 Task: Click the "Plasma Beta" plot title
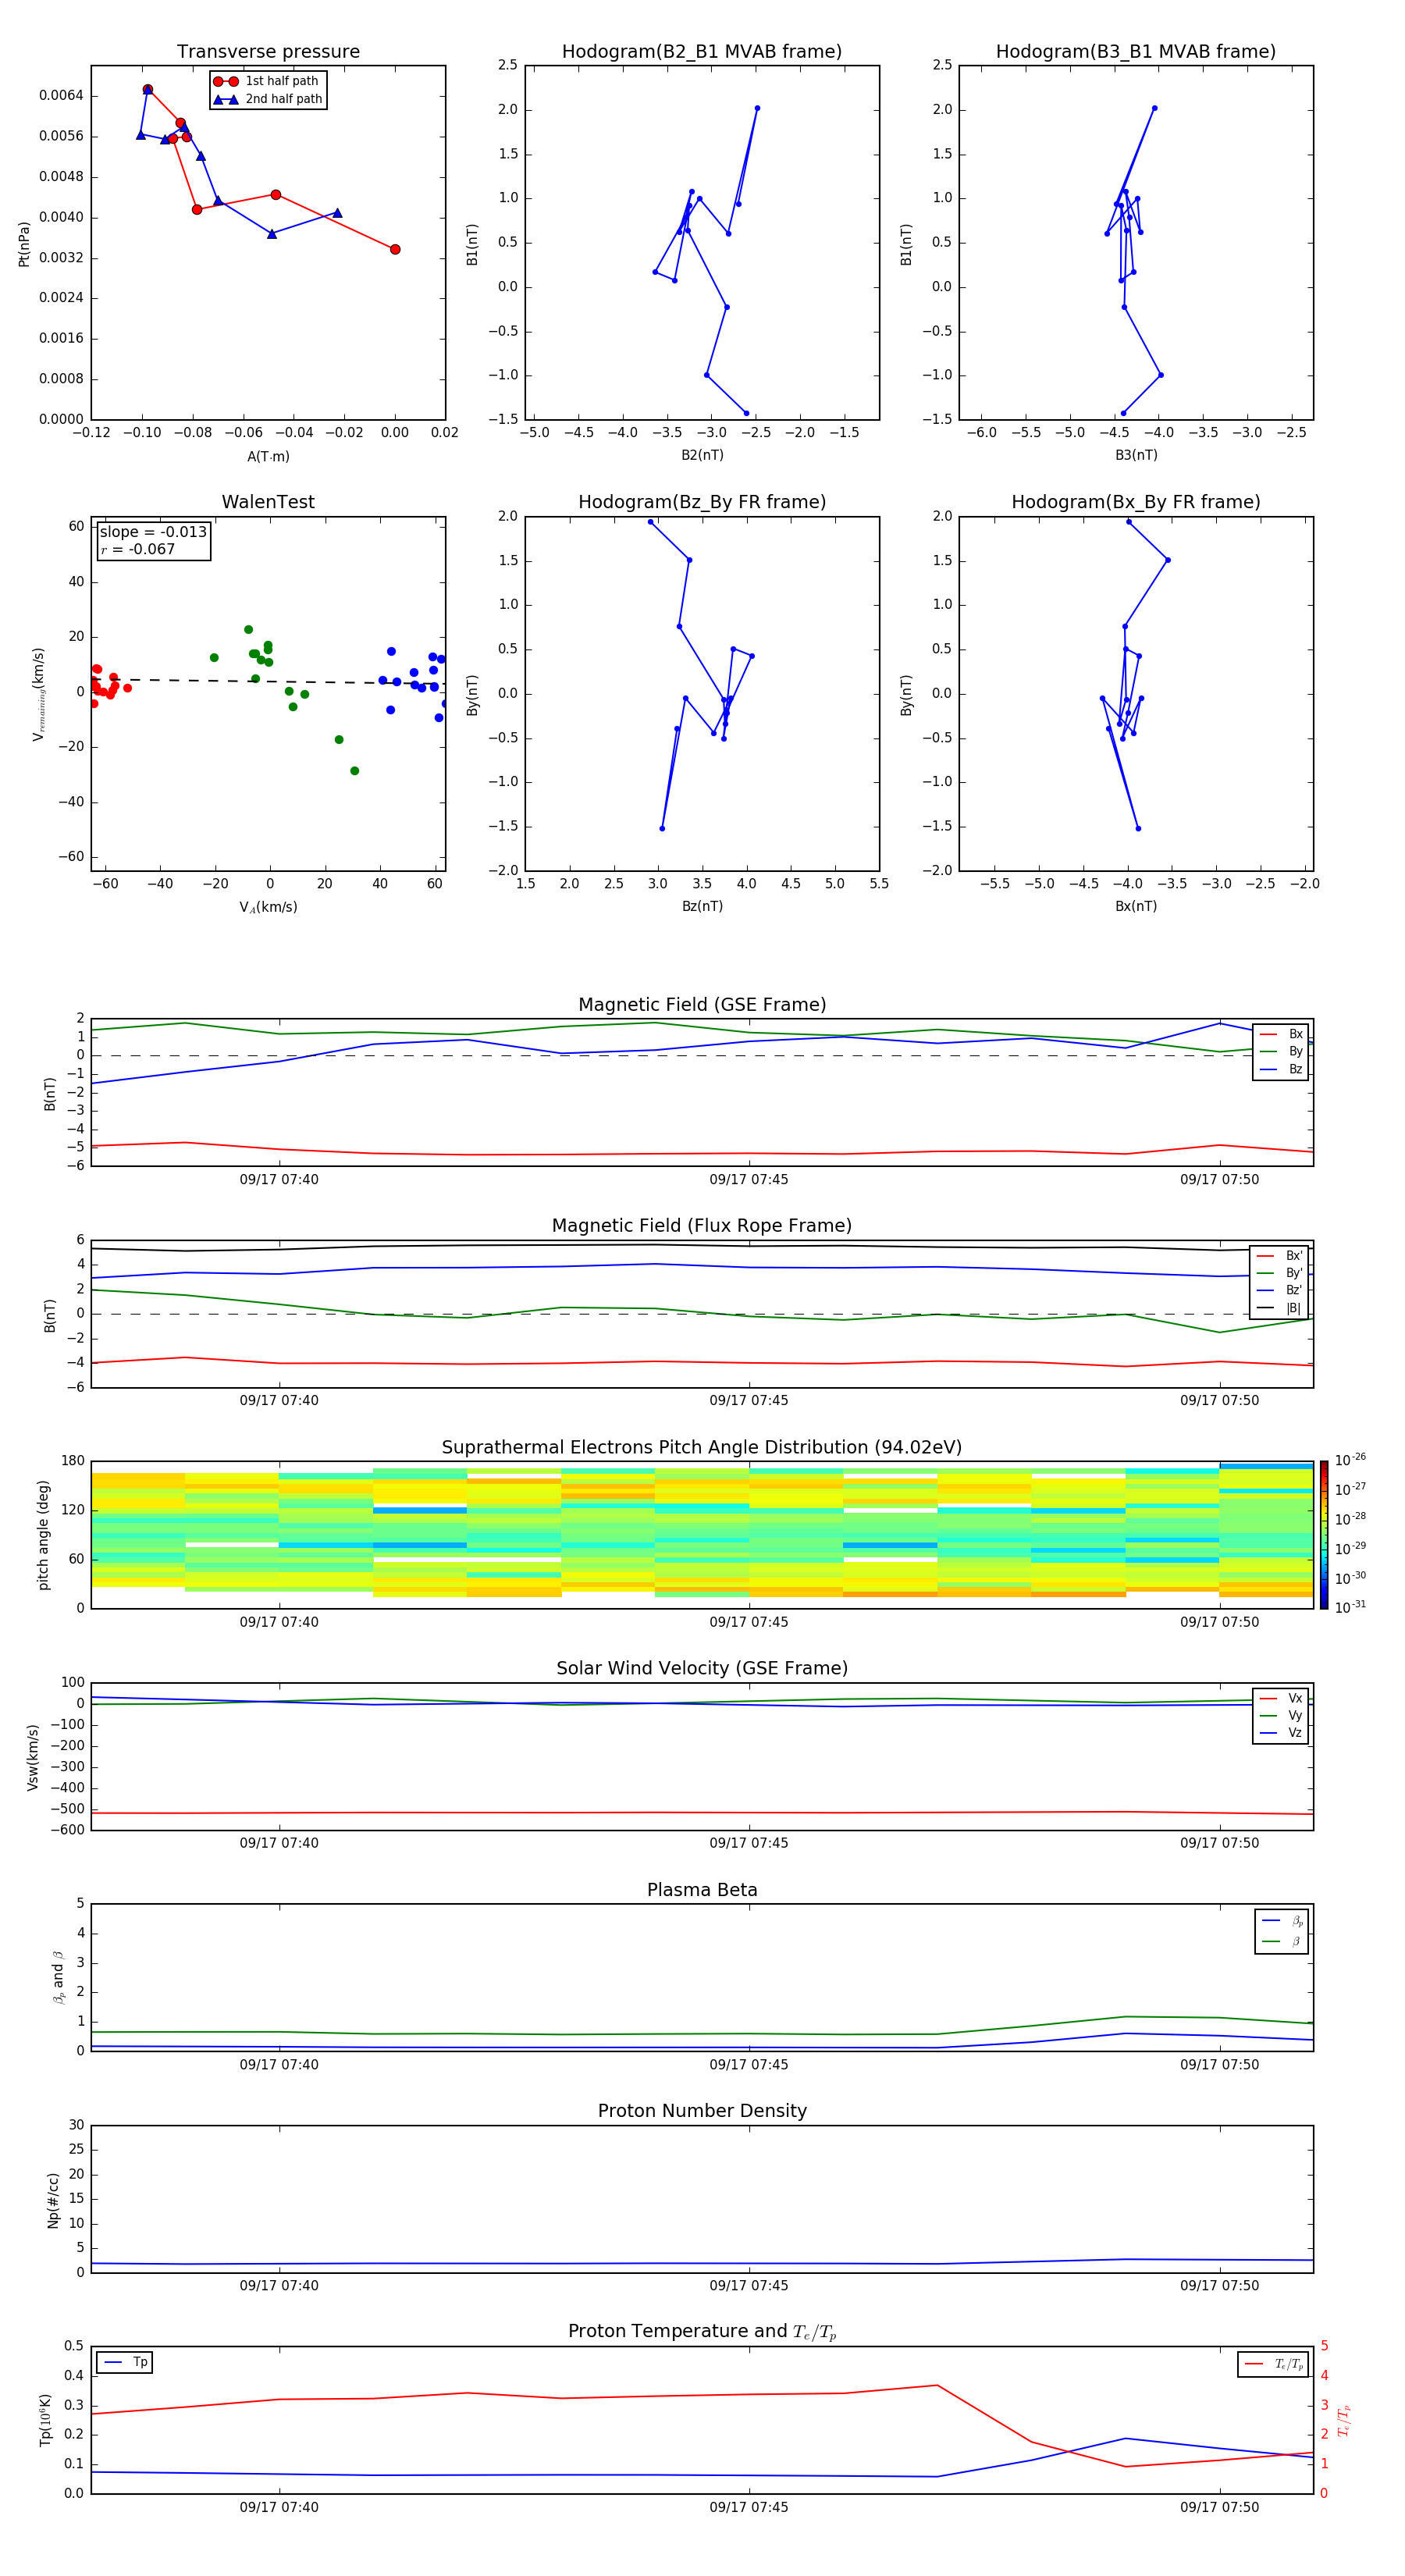click(x=702, y=1890)
